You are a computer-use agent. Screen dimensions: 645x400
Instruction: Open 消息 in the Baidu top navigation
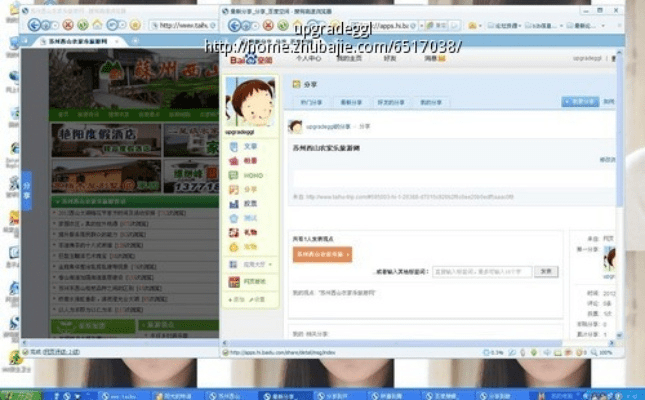click(x=435, y=58)
